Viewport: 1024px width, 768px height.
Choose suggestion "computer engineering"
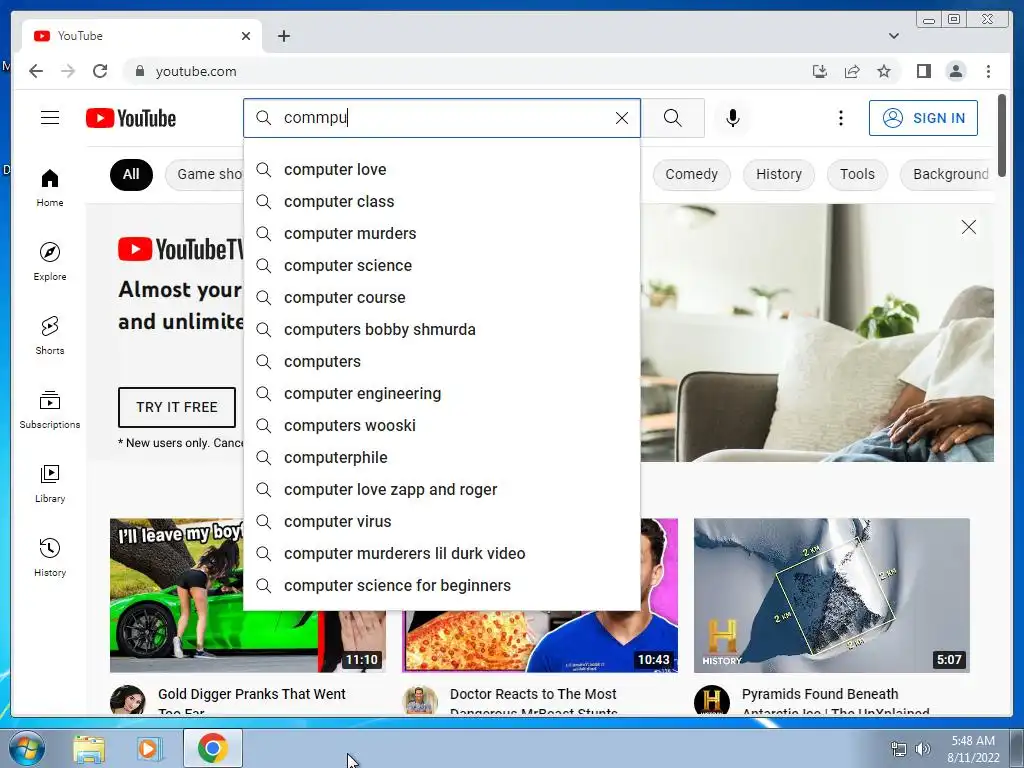[x=441, y=393]
